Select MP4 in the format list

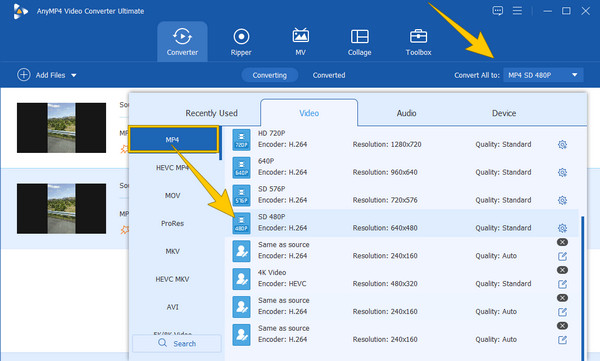tap(173, 140)
